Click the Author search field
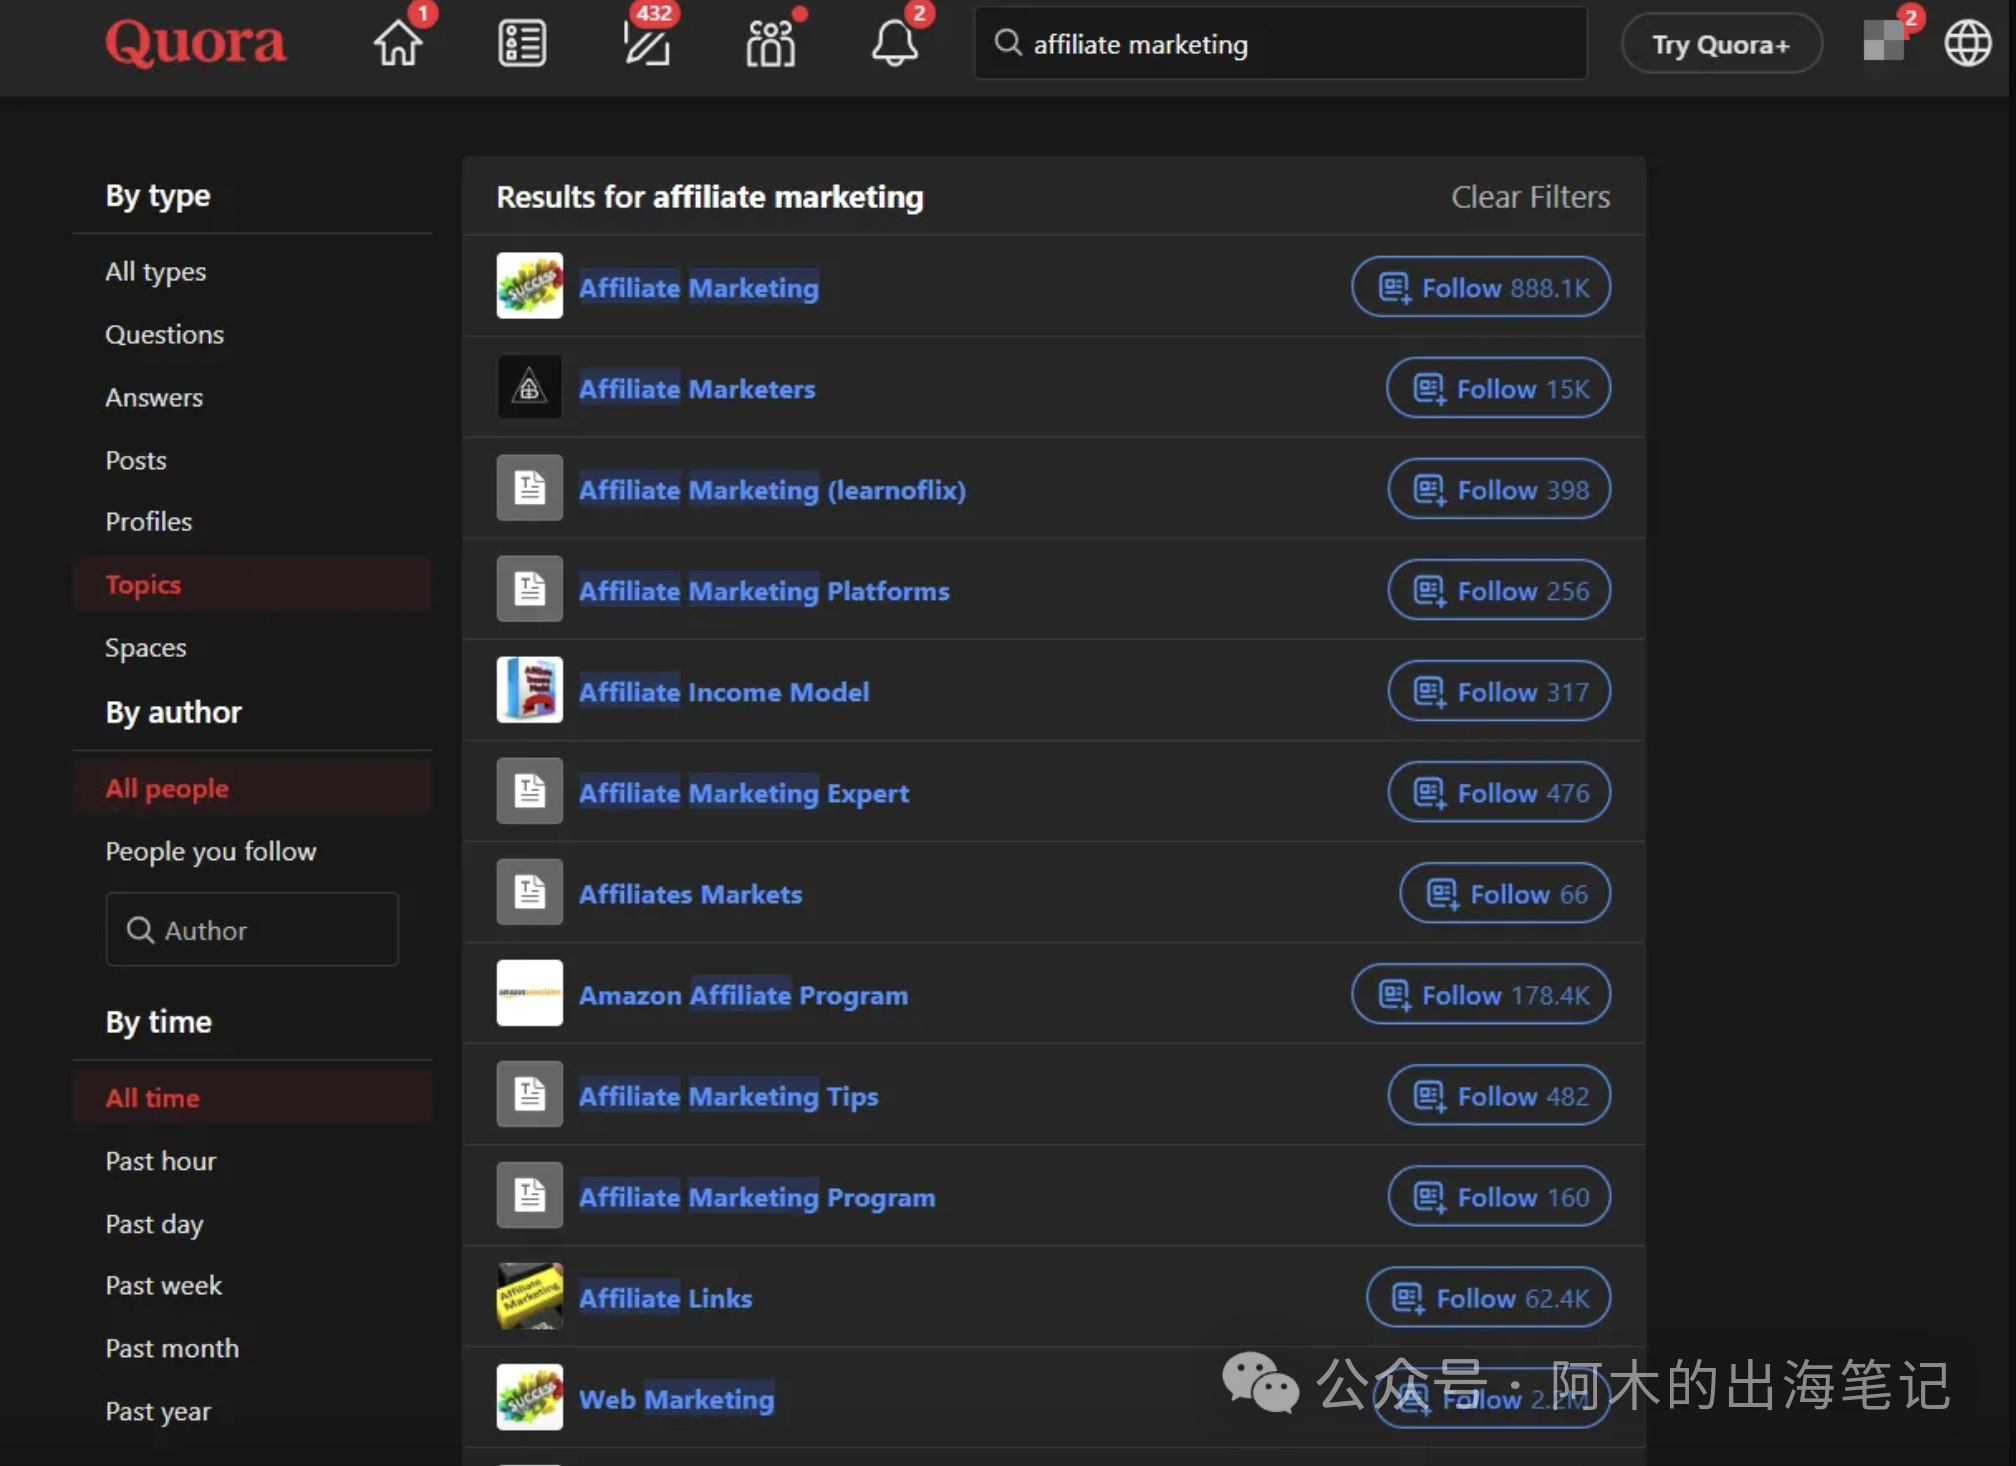This screenshot has height=1466, width=2016. click(252, 930)
